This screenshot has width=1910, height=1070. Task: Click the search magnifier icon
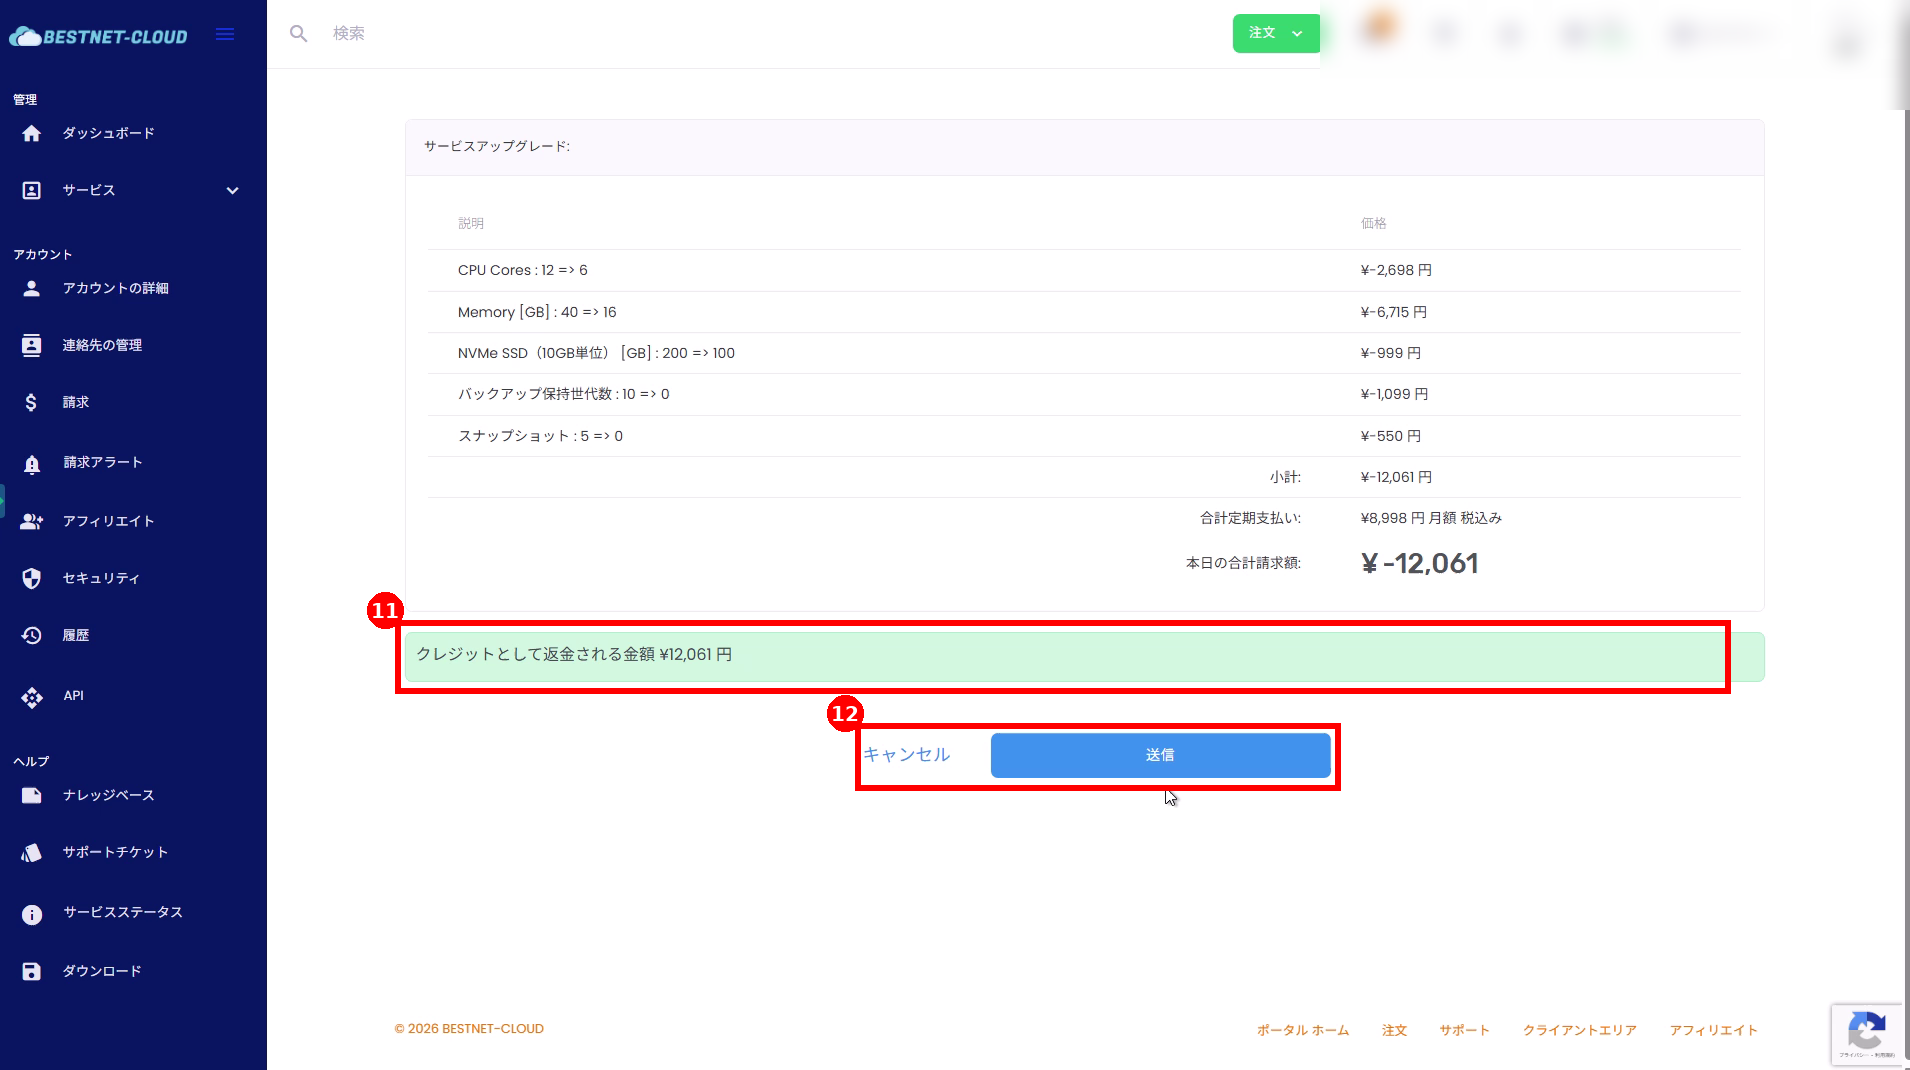tap(298, 34)
